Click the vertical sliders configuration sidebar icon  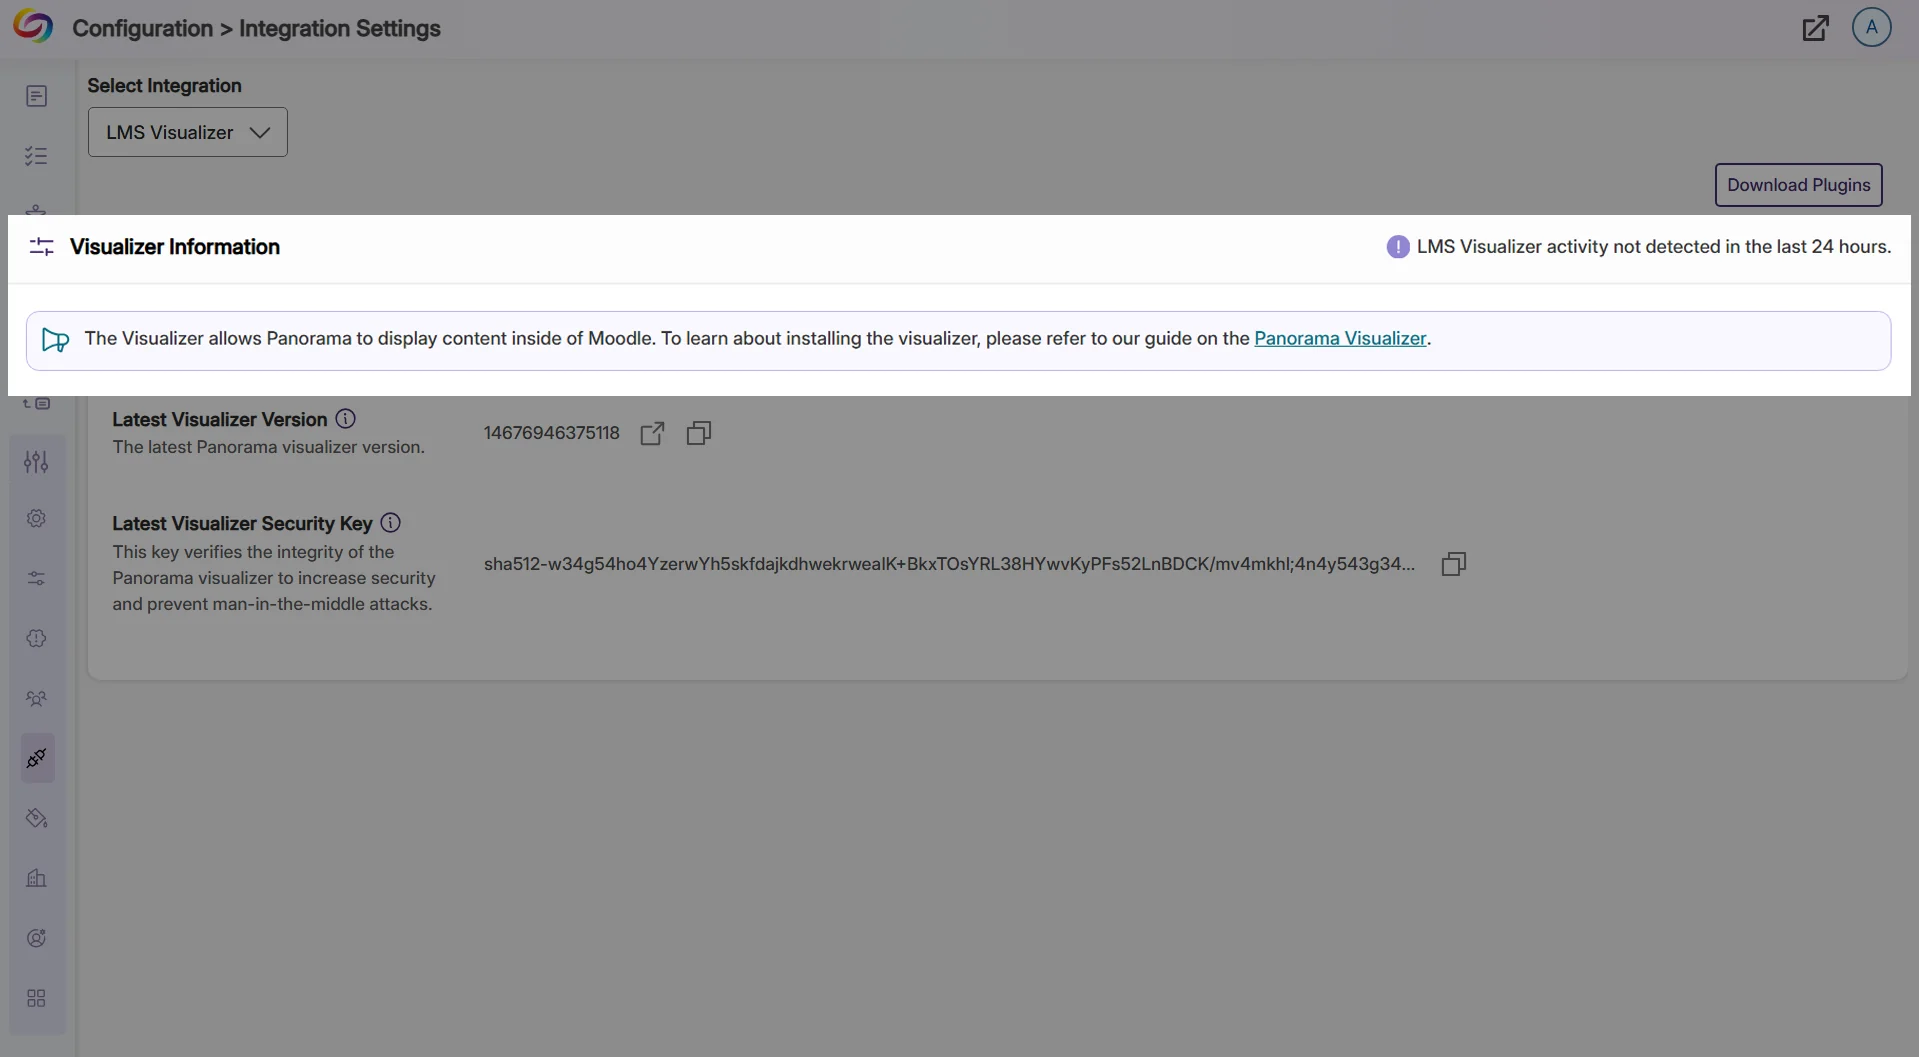(36, 461)
